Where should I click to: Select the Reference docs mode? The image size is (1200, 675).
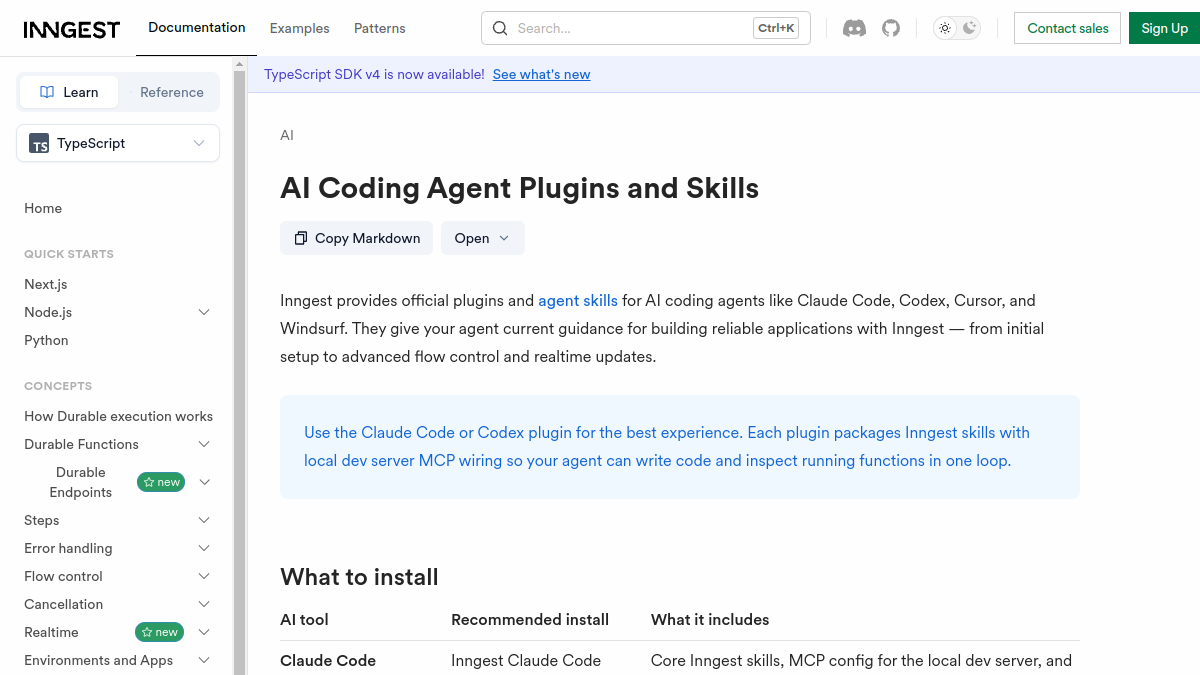pos(169,92)
